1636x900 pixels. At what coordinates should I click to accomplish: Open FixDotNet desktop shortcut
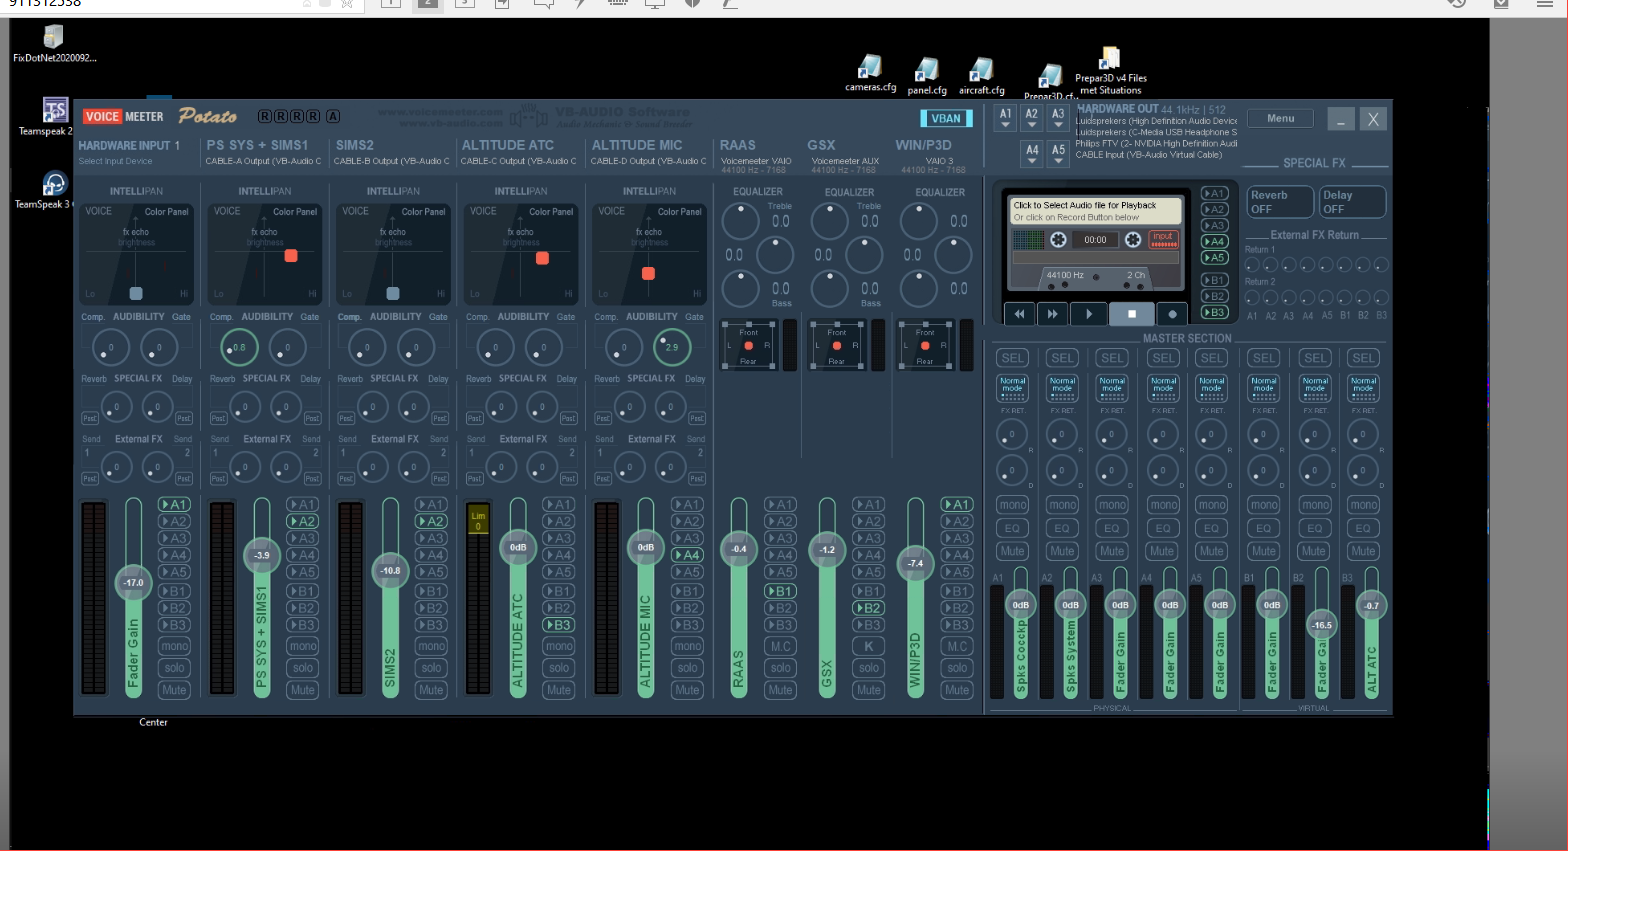coord(54,44)
